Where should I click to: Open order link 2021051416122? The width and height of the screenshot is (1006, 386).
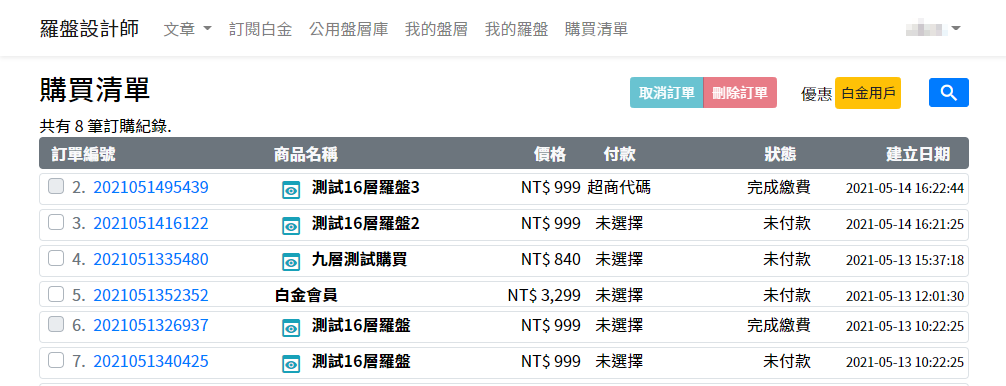[151, 223]
